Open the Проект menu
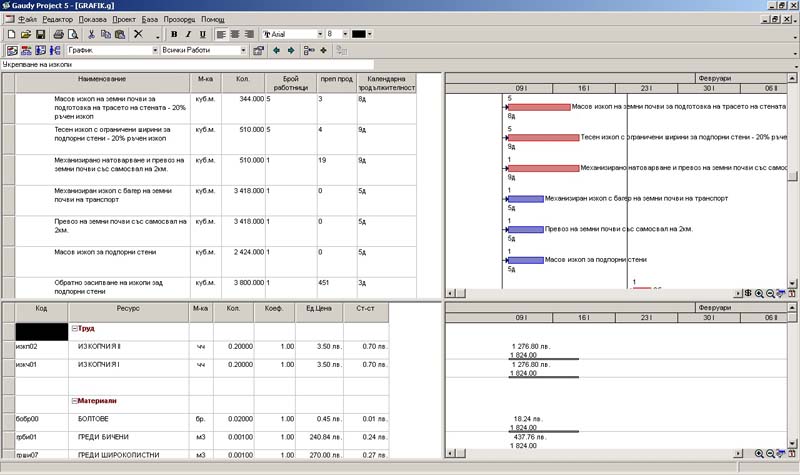This screenshot has height=475, width=800. pos(124,19)
